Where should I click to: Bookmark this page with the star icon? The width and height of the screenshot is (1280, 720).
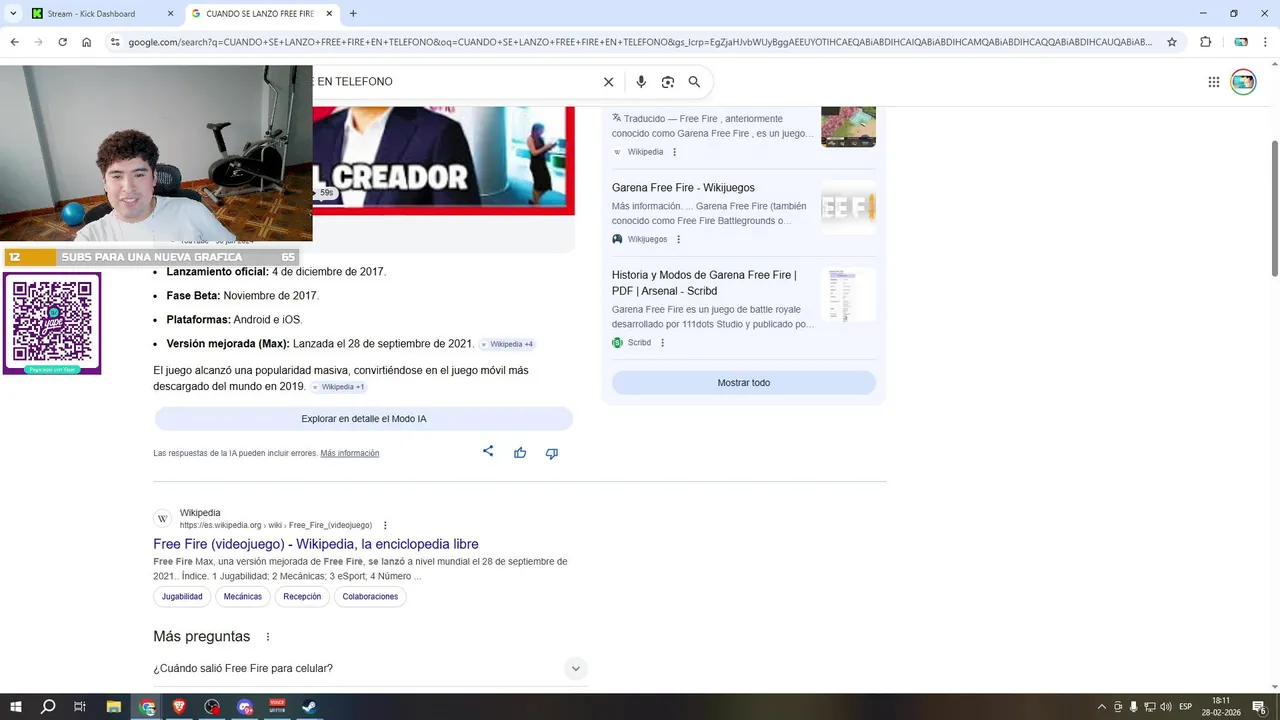tap(1172, 42)
